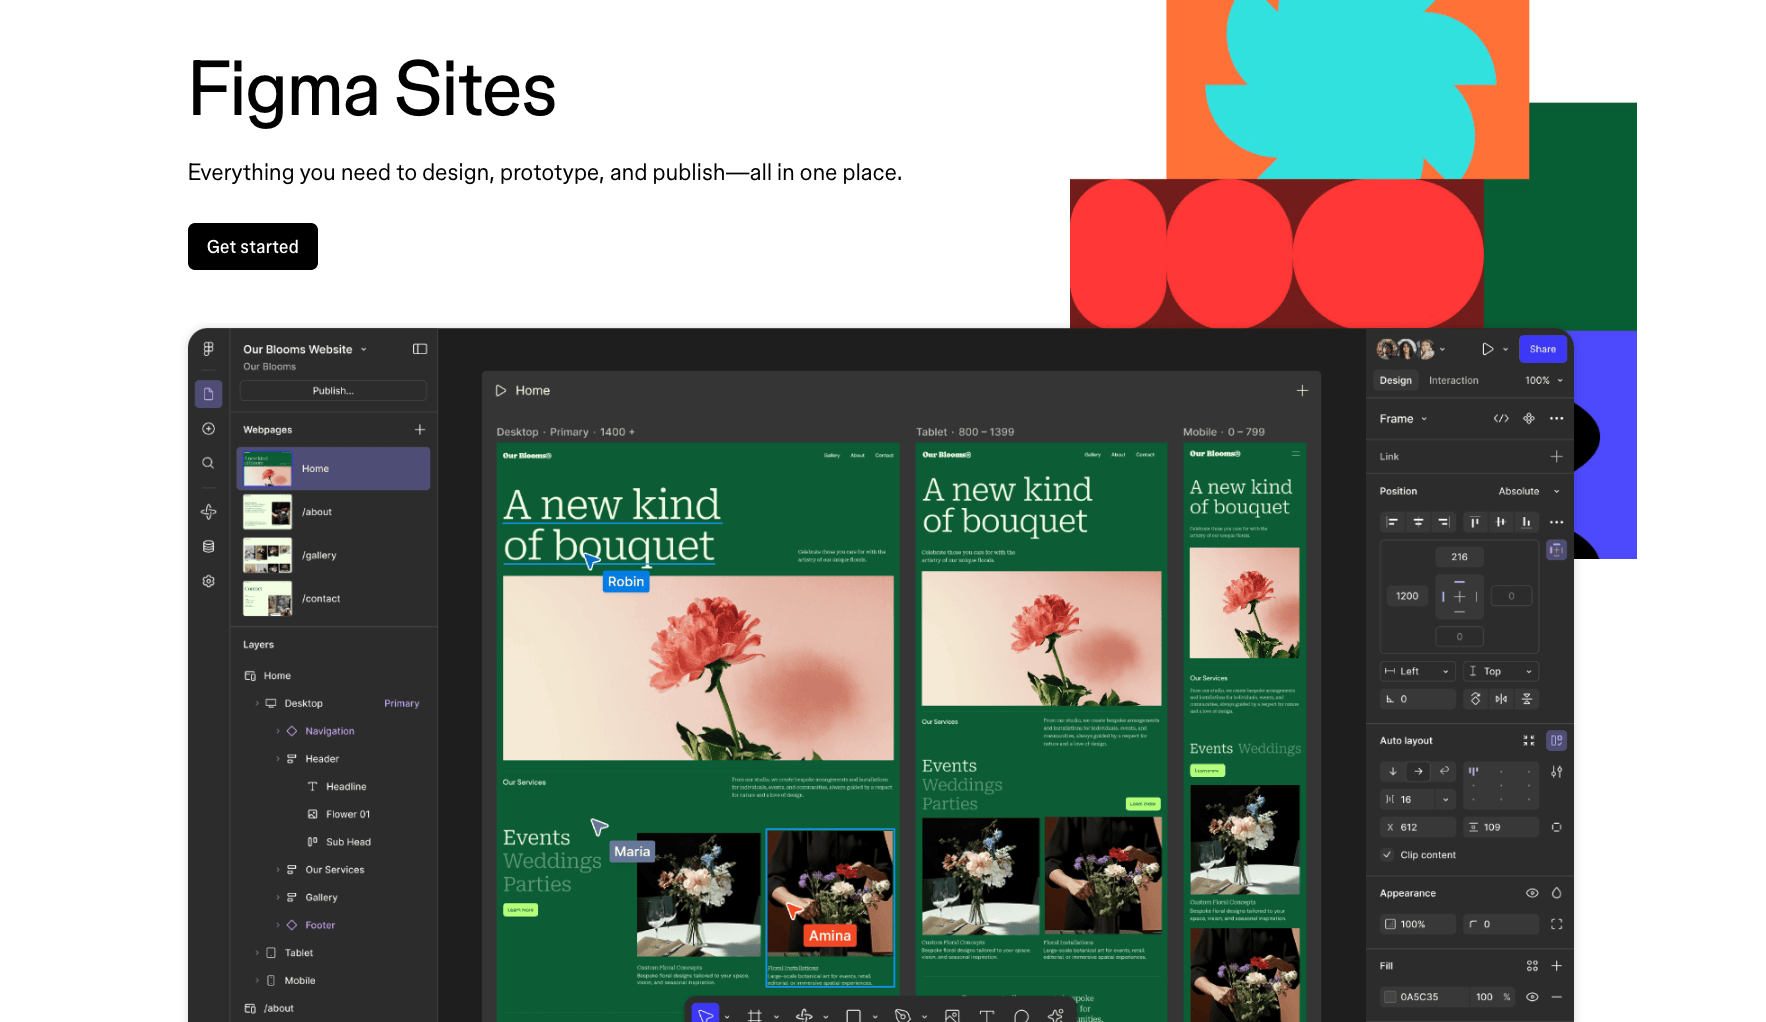Select the Home webpage
This screenshot has width=1766, height=1022.
click(x=334, y=468)
